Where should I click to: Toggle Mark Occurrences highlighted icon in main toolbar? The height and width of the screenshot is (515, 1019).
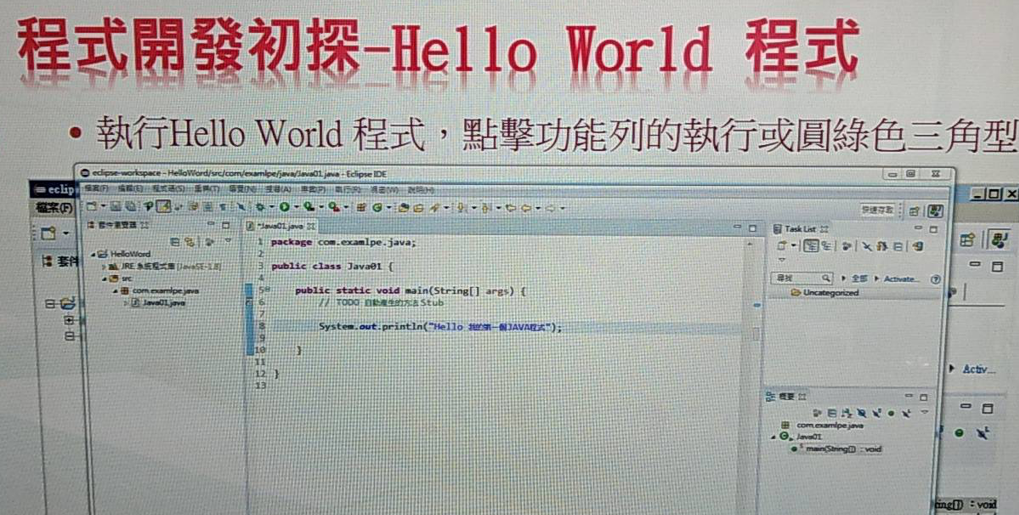pyautogui.click(x=162, y=207)
